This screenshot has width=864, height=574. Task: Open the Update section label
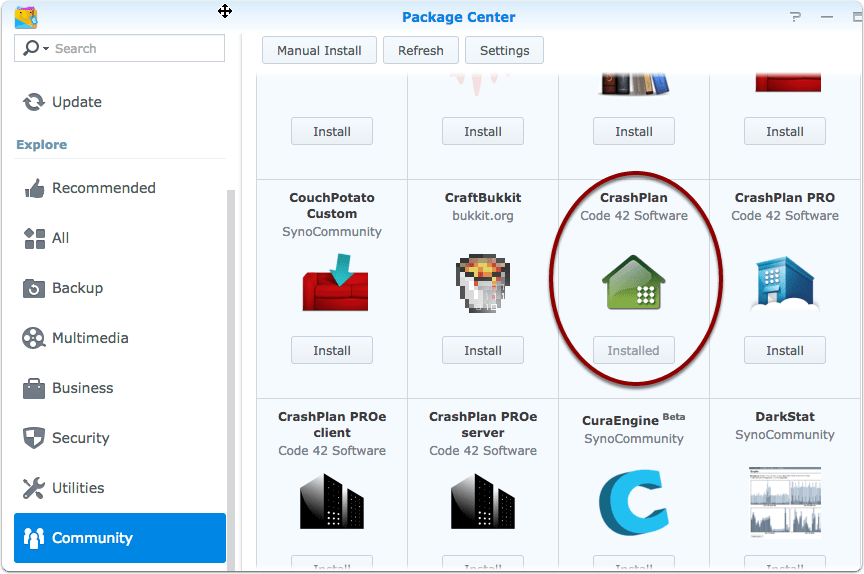(x=77, y=102)
